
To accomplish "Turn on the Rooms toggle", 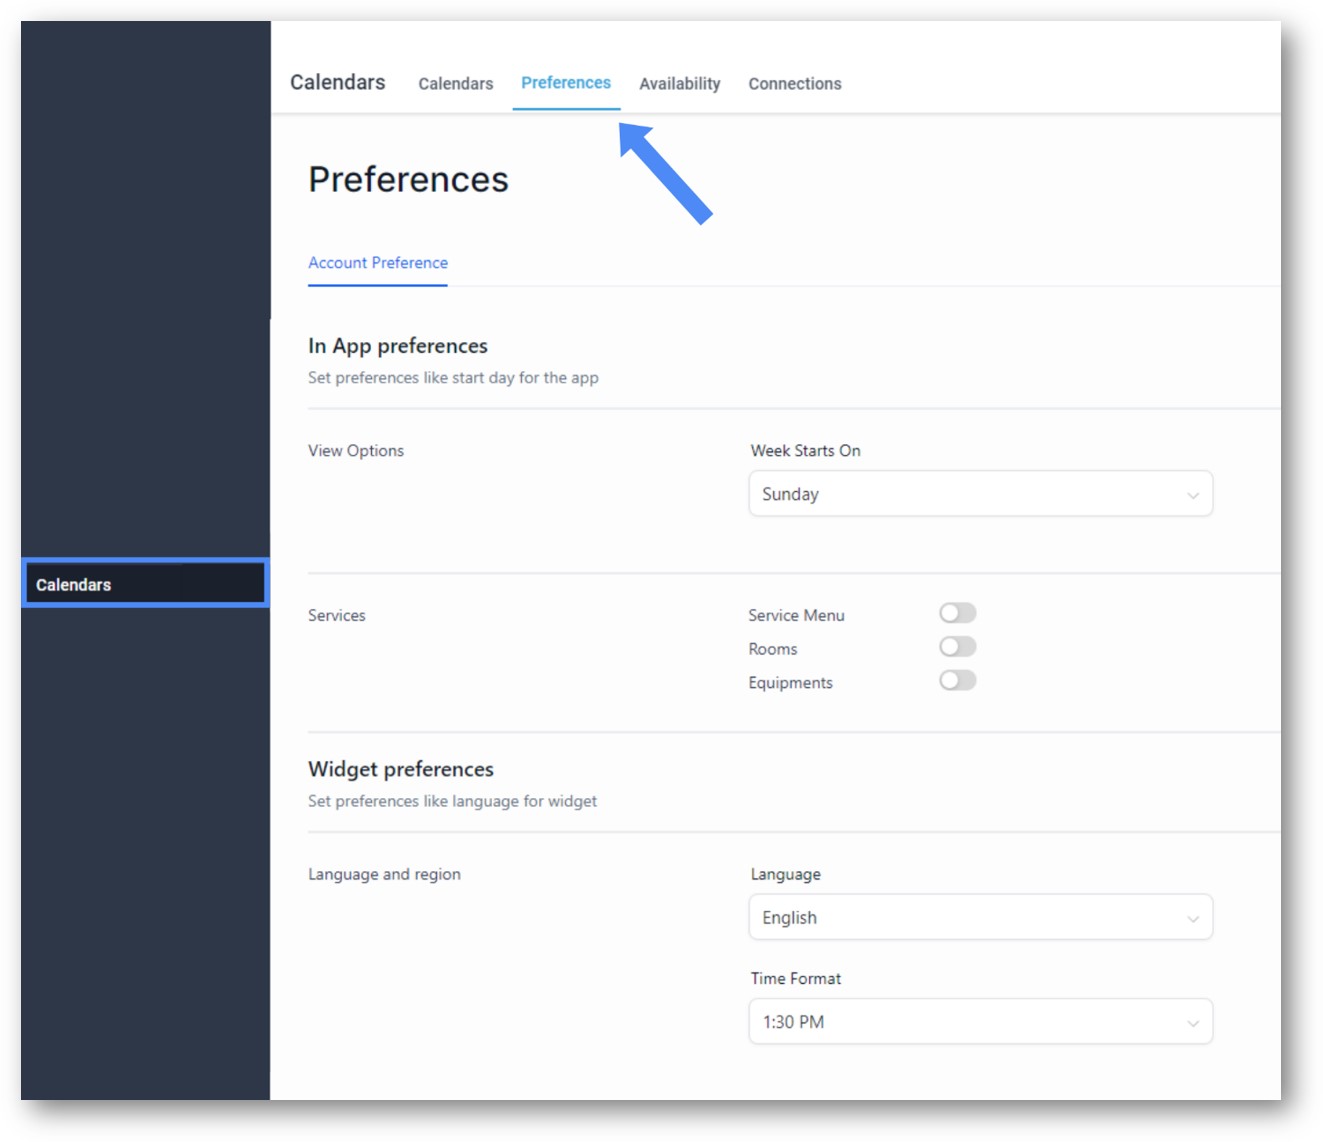I will pyautogui.click(x=957, y=647).
